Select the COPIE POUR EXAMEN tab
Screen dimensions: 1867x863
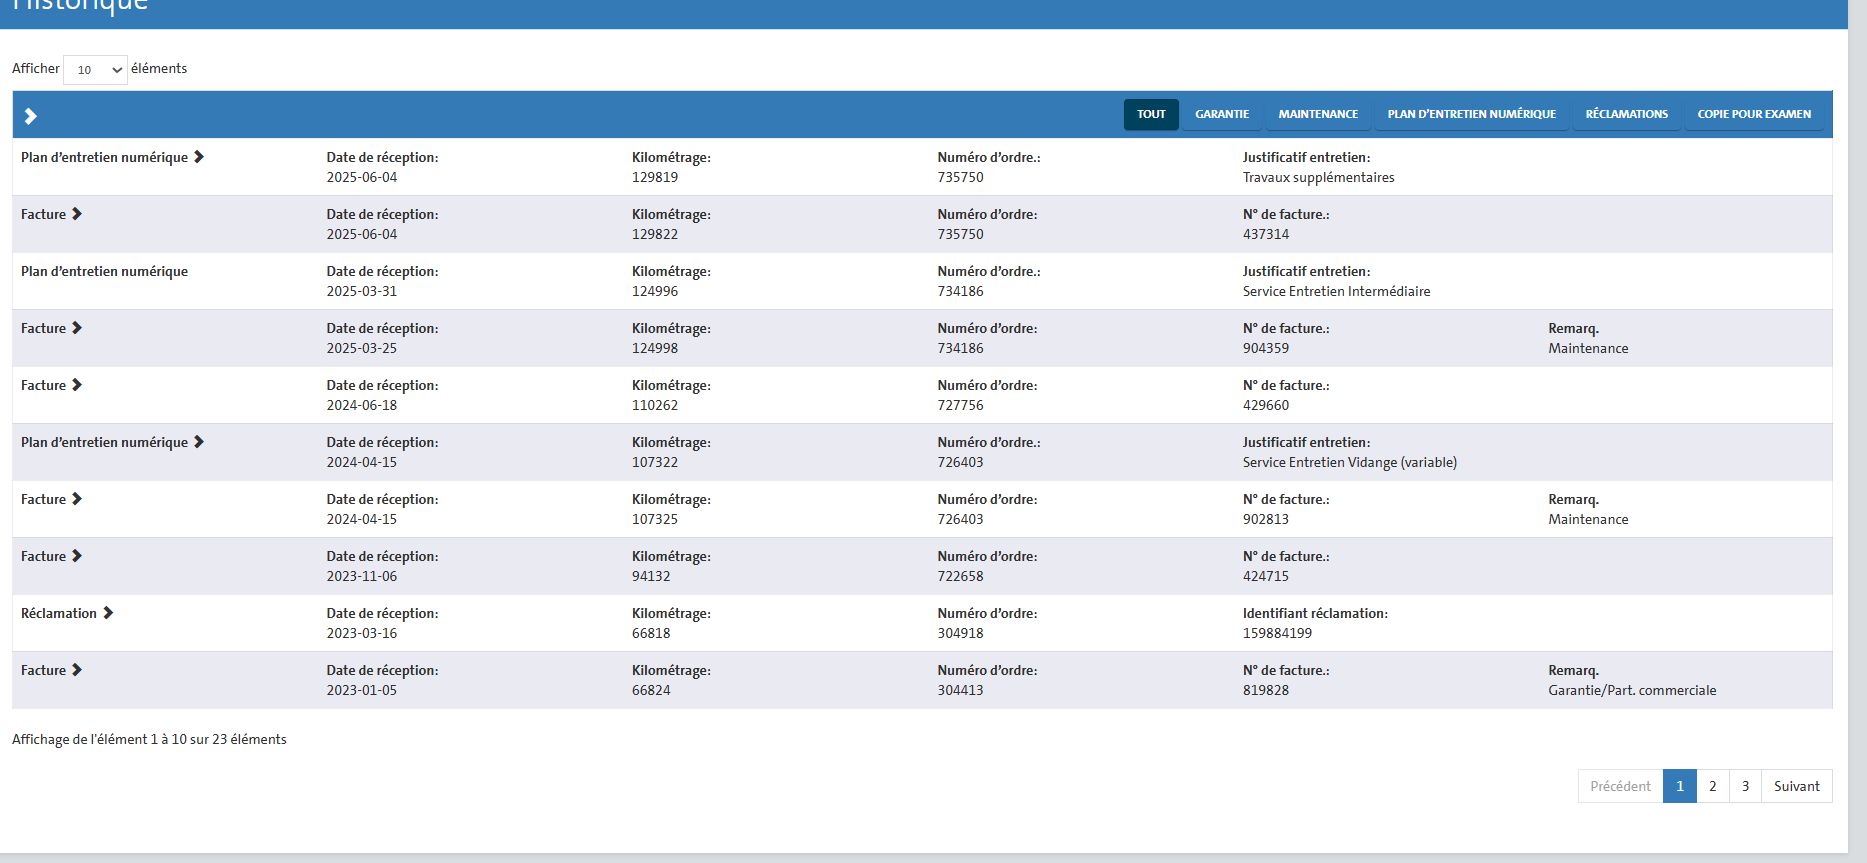1754,114
